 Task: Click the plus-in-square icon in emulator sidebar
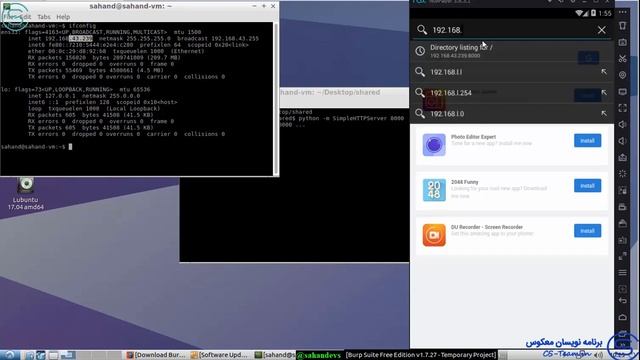pos(622,289)
